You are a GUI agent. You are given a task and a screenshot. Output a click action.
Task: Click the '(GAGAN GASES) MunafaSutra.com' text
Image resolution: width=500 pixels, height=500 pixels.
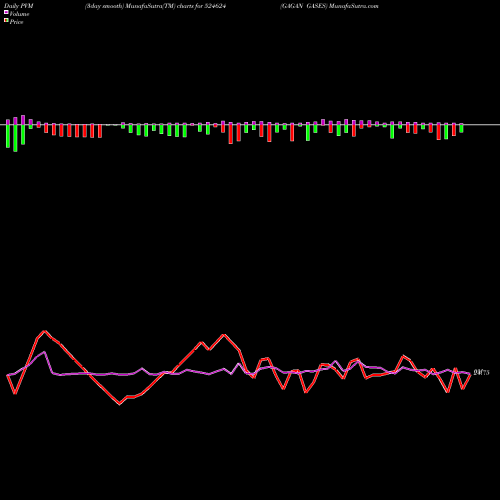click(329, 6)
